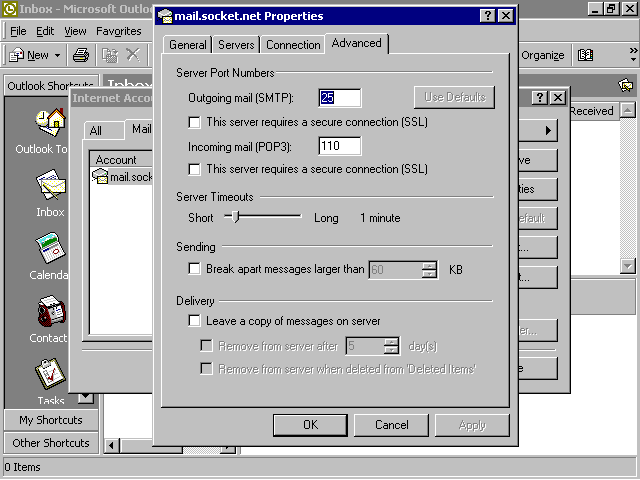Viewport: 640px width, 480px height.
Task: Open the Favorites menu
Action: (119, 31)
